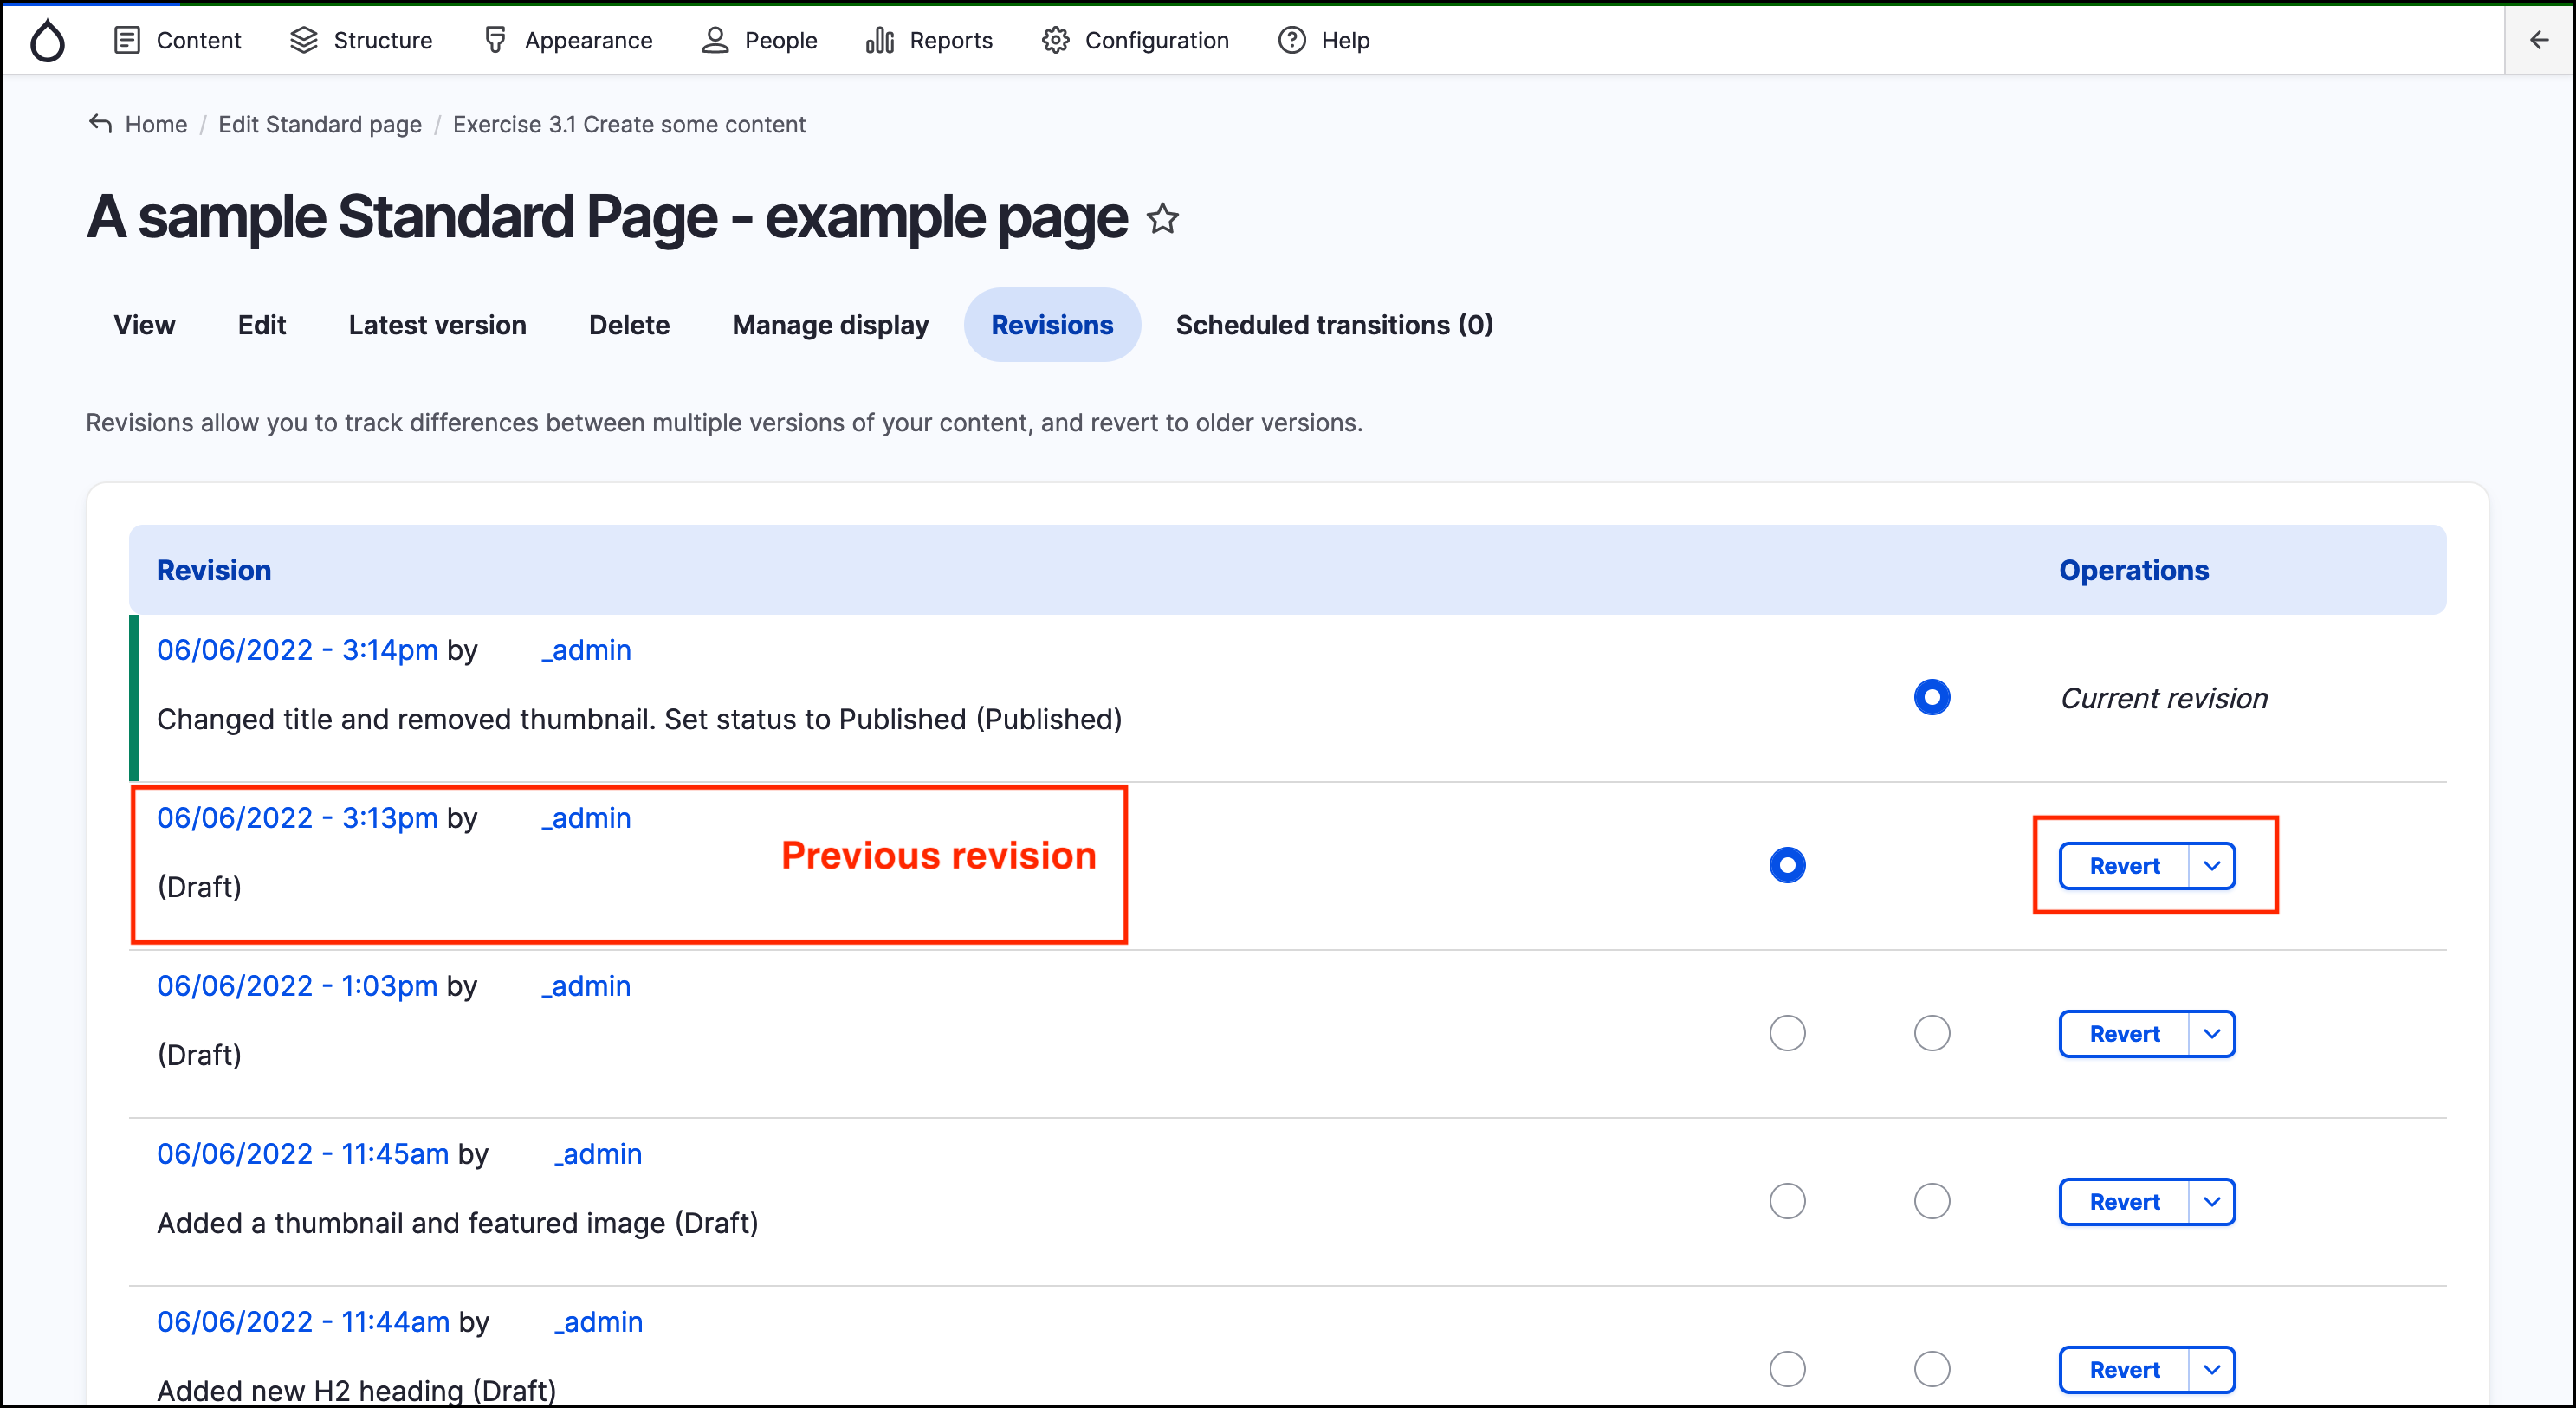The image size is (2576, 1408).
Task: Select second radio button for 11:45am revision
Action: click(x=1931, y=1201)
